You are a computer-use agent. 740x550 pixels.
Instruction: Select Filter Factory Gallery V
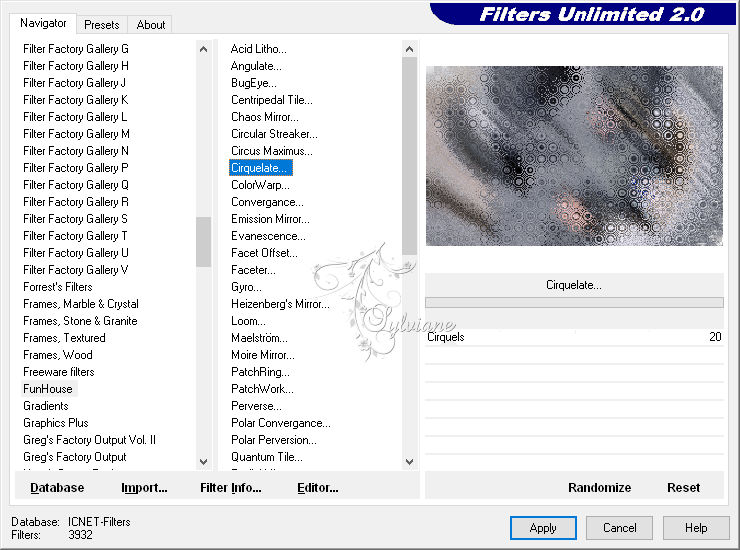pyautogui.click(x=76, y=270)
